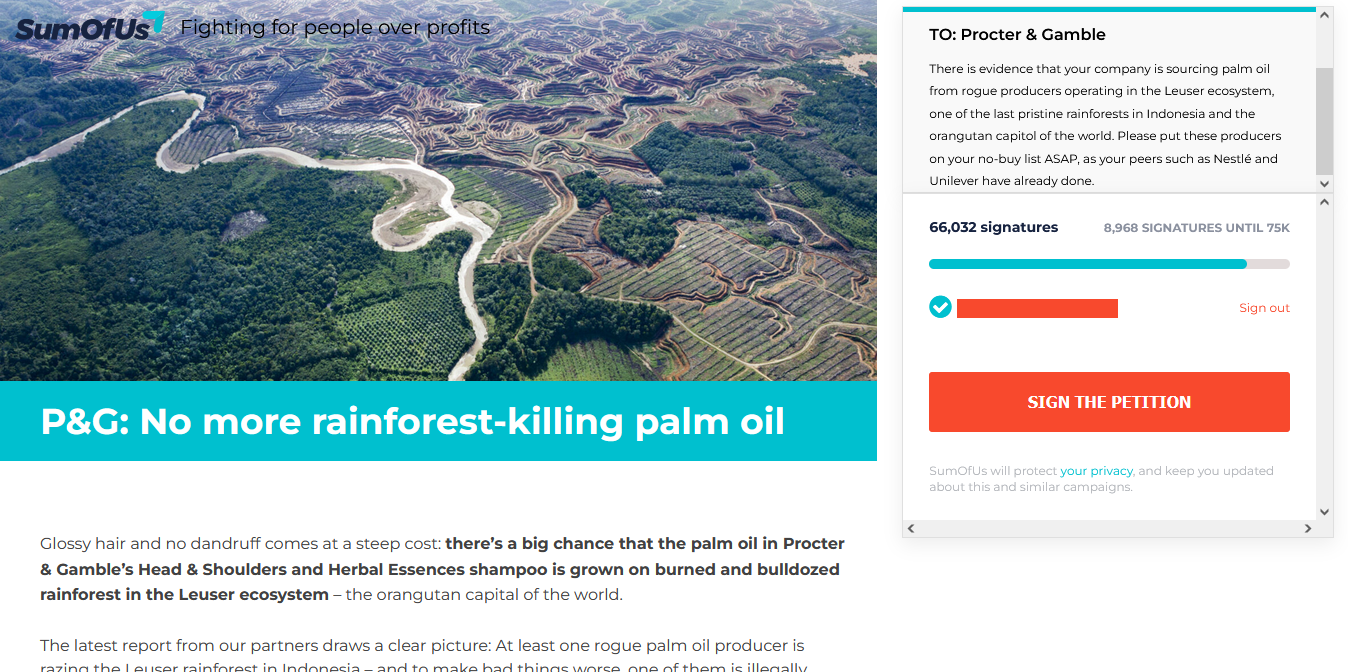Click the petition letter box's scroll-up arrow
Image resolution: width=1348 pixels, height=672 pixels.
click(1324, 16)
